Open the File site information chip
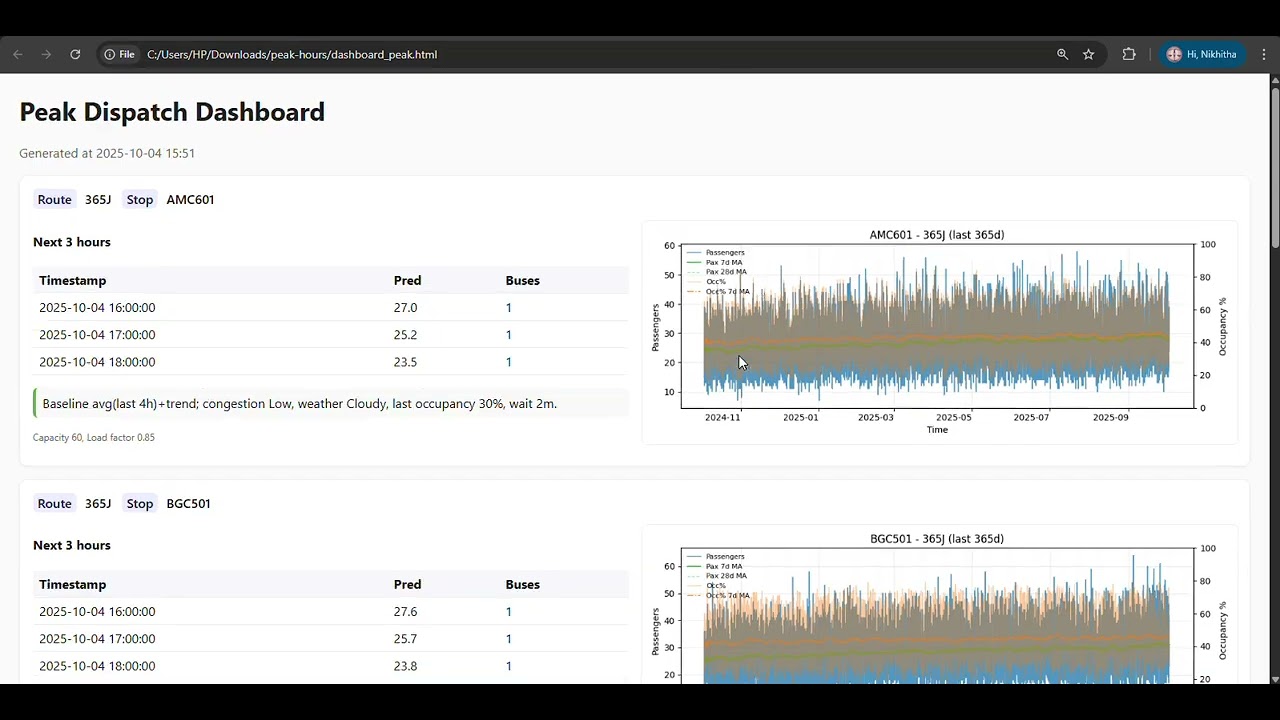Image resolution: width=1280 pixels, height=720 pixels. 120,54
